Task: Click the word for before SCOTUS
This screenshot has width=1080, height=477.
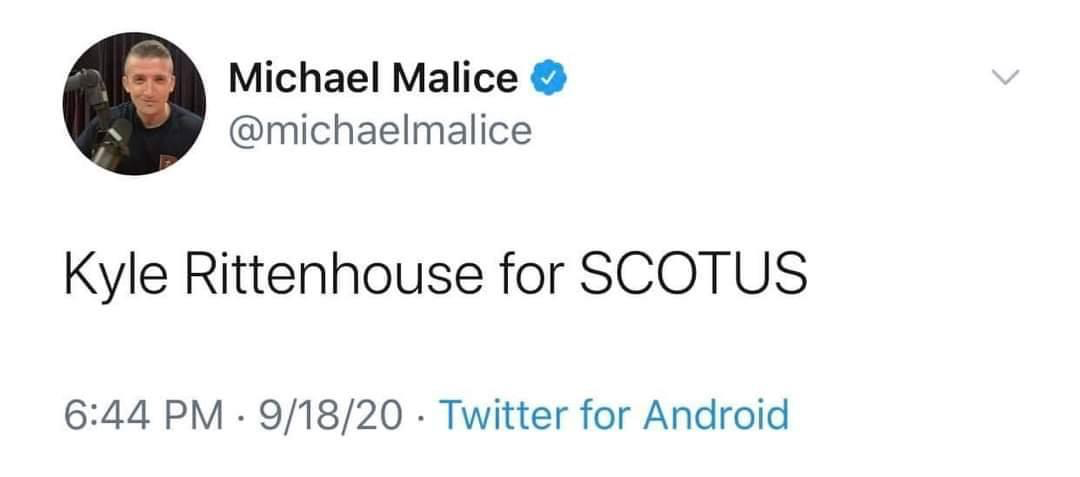Action: pos(530,273)
